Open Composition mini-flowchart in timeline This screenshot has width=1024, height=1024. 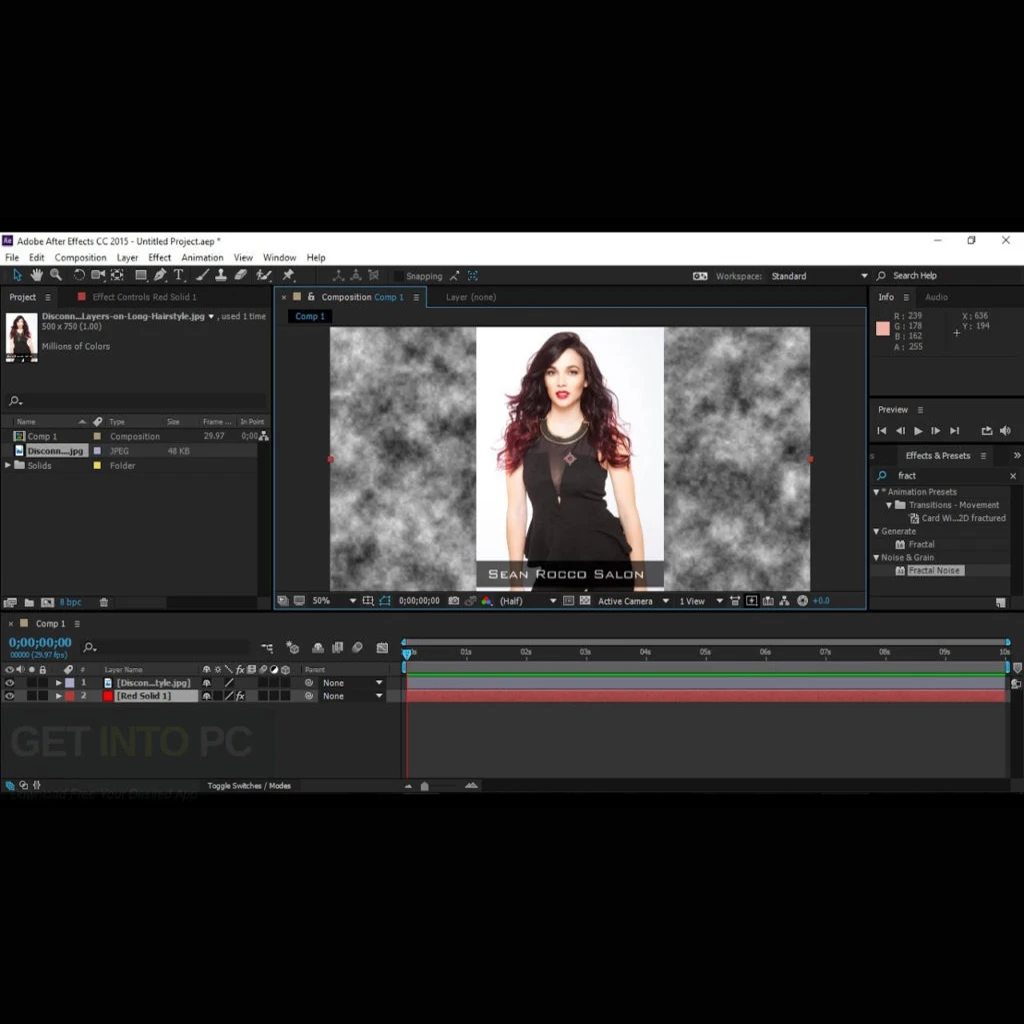267,648
